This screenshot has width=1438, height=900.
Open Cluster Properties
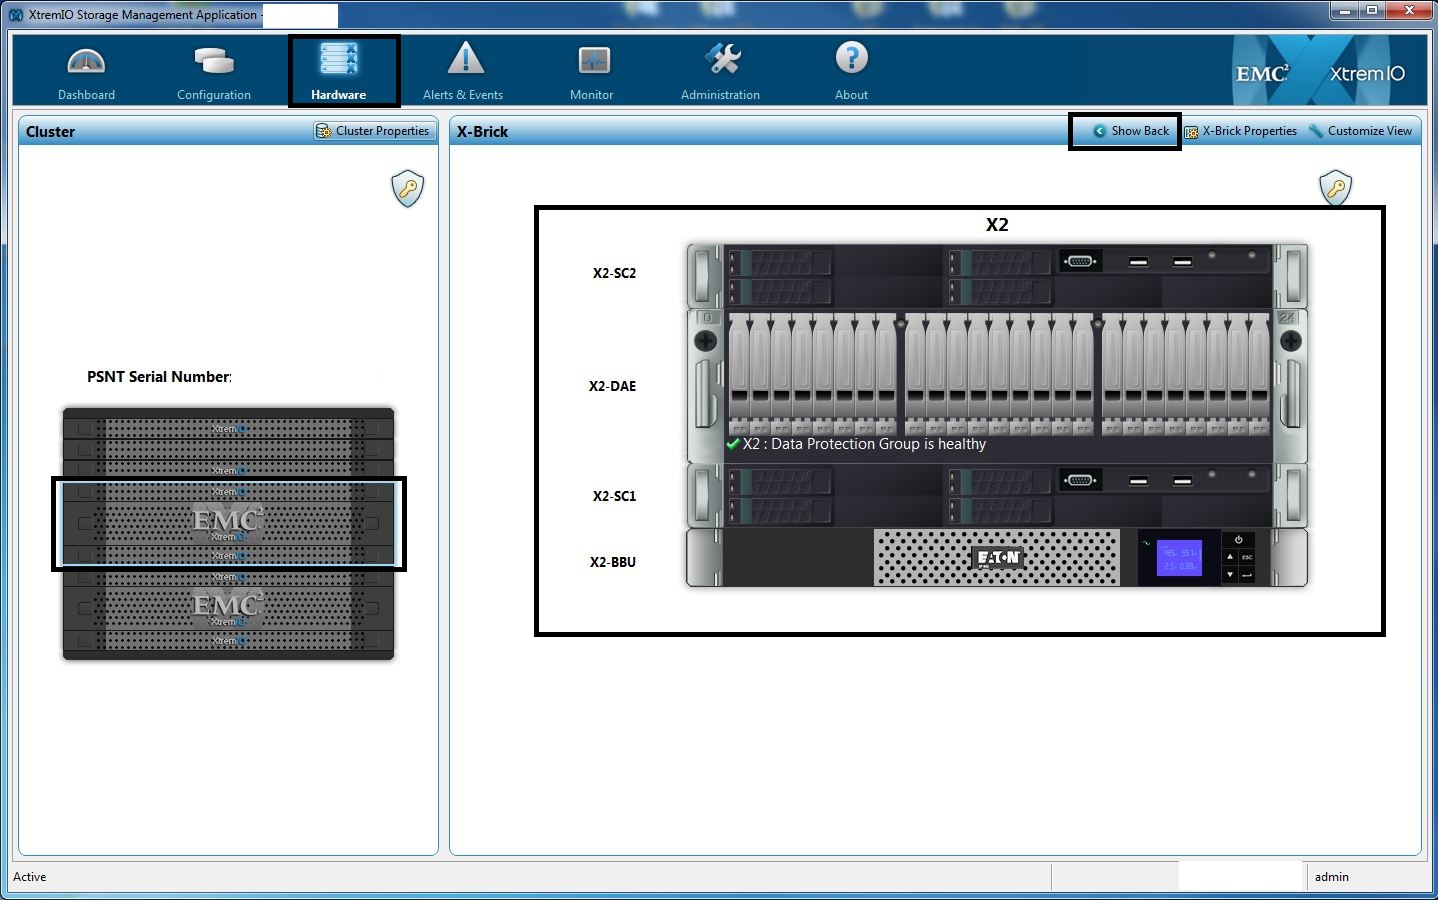click(x=373, y=131)
